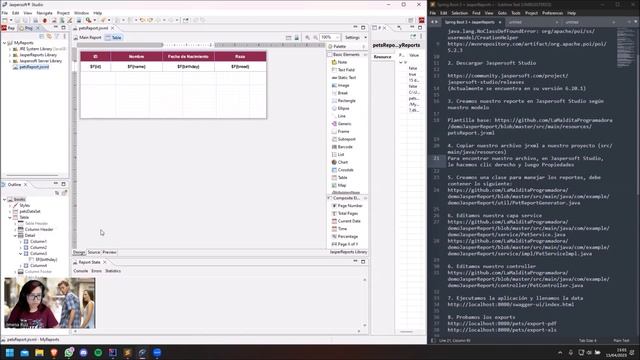640x360 pixels.
Task: Click the zoom out magnifier icon
Action: [x=316, y=38]
